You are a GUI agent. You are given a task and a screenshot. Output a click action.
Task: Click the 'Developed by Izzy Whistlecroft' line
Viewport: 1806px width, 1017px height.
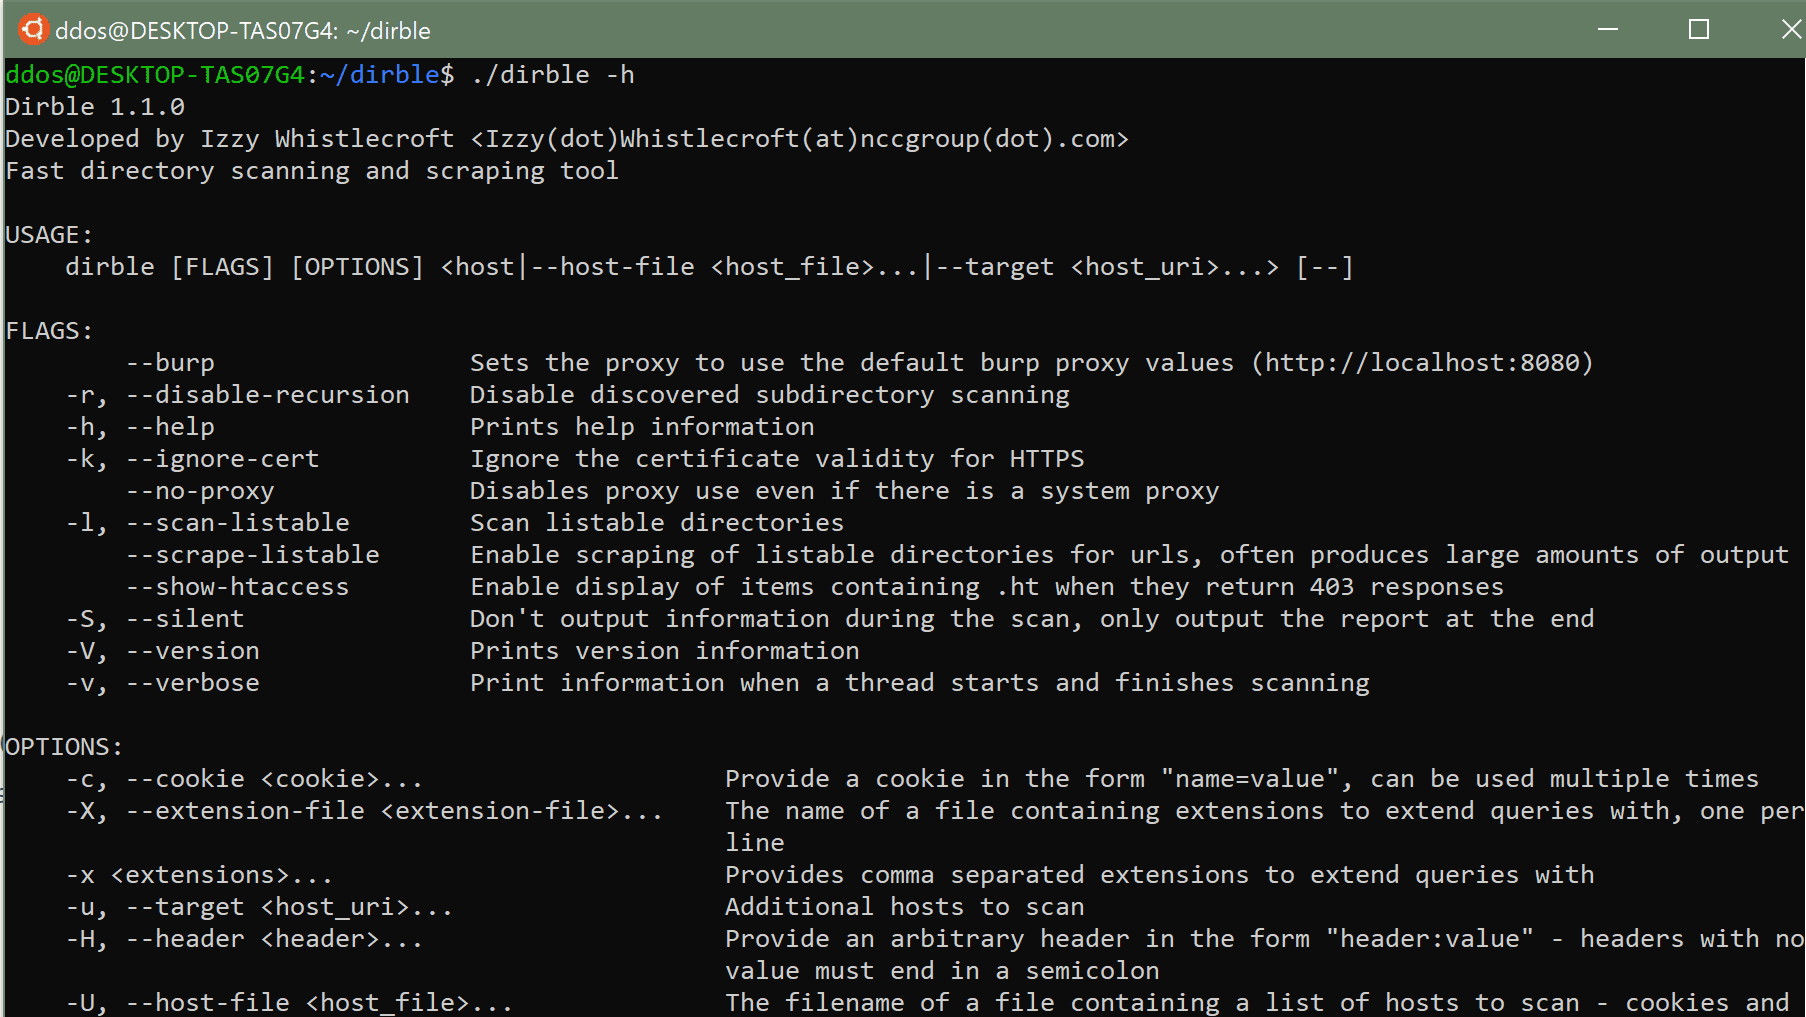coord(567,139)
